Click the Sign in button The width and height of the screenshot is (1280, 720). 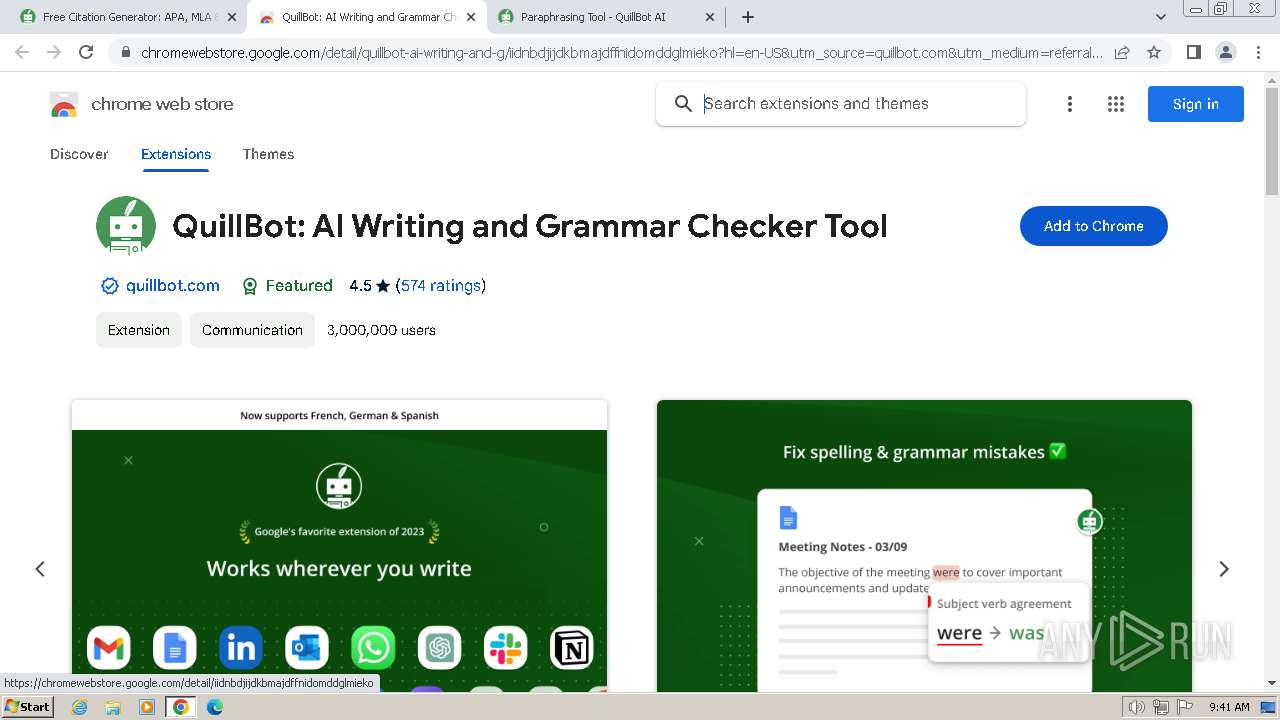click(1196, 104)
